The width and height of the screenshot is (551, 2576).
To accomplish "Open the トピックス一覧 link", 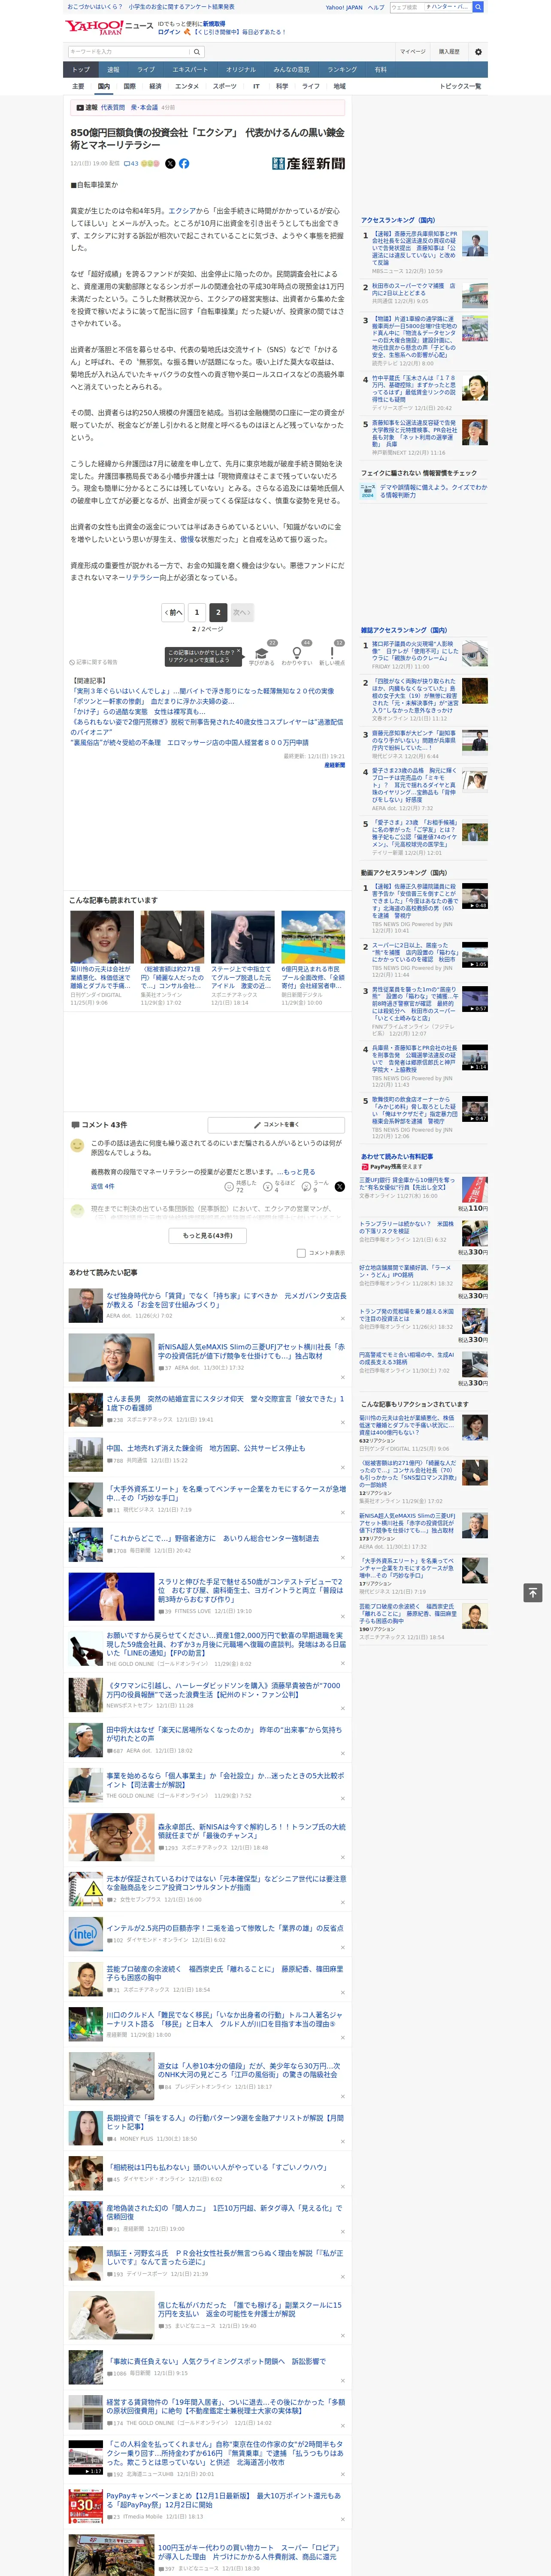I will tap(461, 86).
